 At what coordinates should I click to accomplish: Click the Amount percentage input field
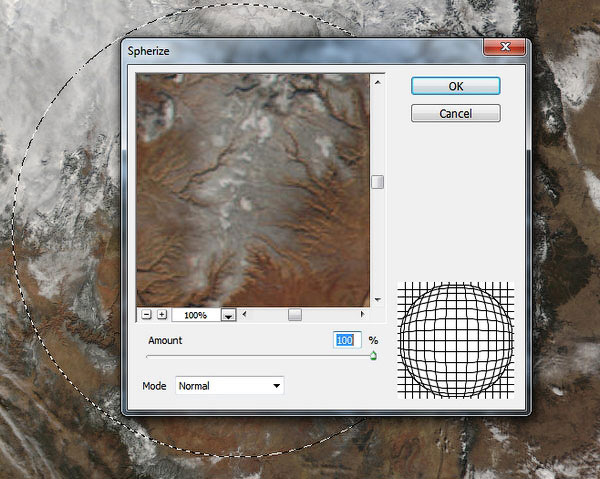tap(346, 341)
